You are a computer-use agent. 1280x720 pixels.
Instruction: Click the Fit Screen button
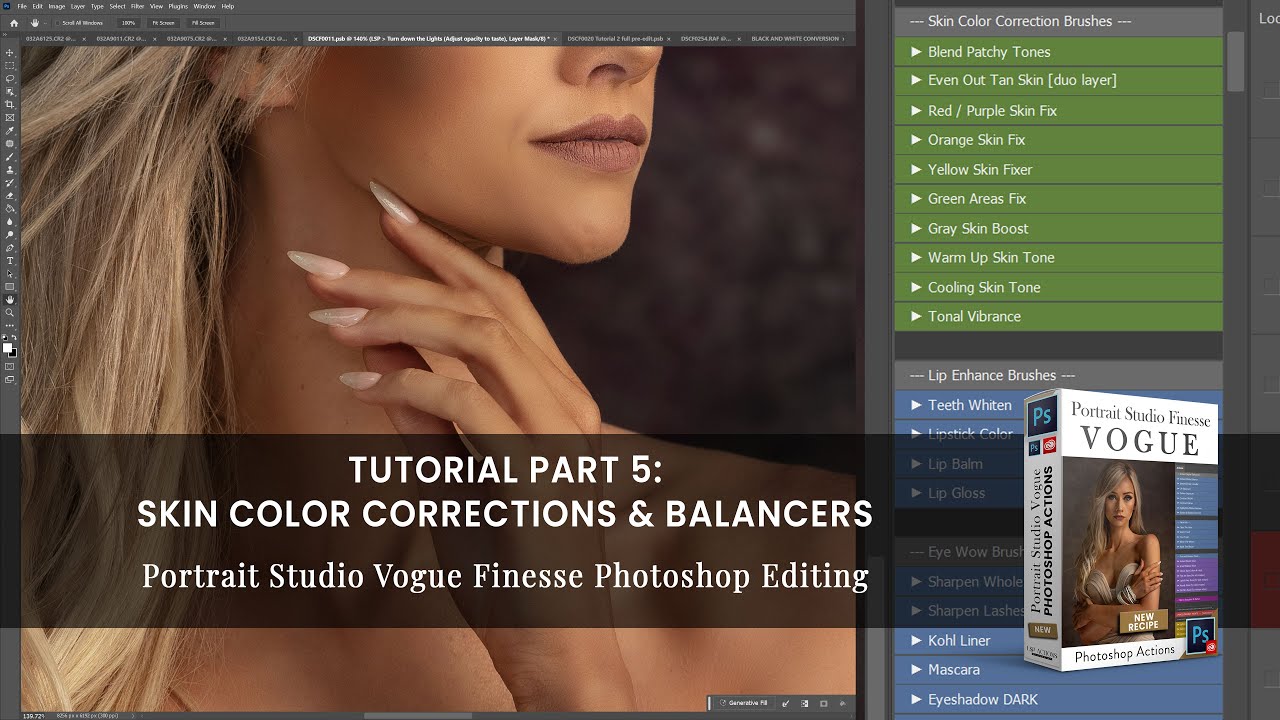point(164,23)
